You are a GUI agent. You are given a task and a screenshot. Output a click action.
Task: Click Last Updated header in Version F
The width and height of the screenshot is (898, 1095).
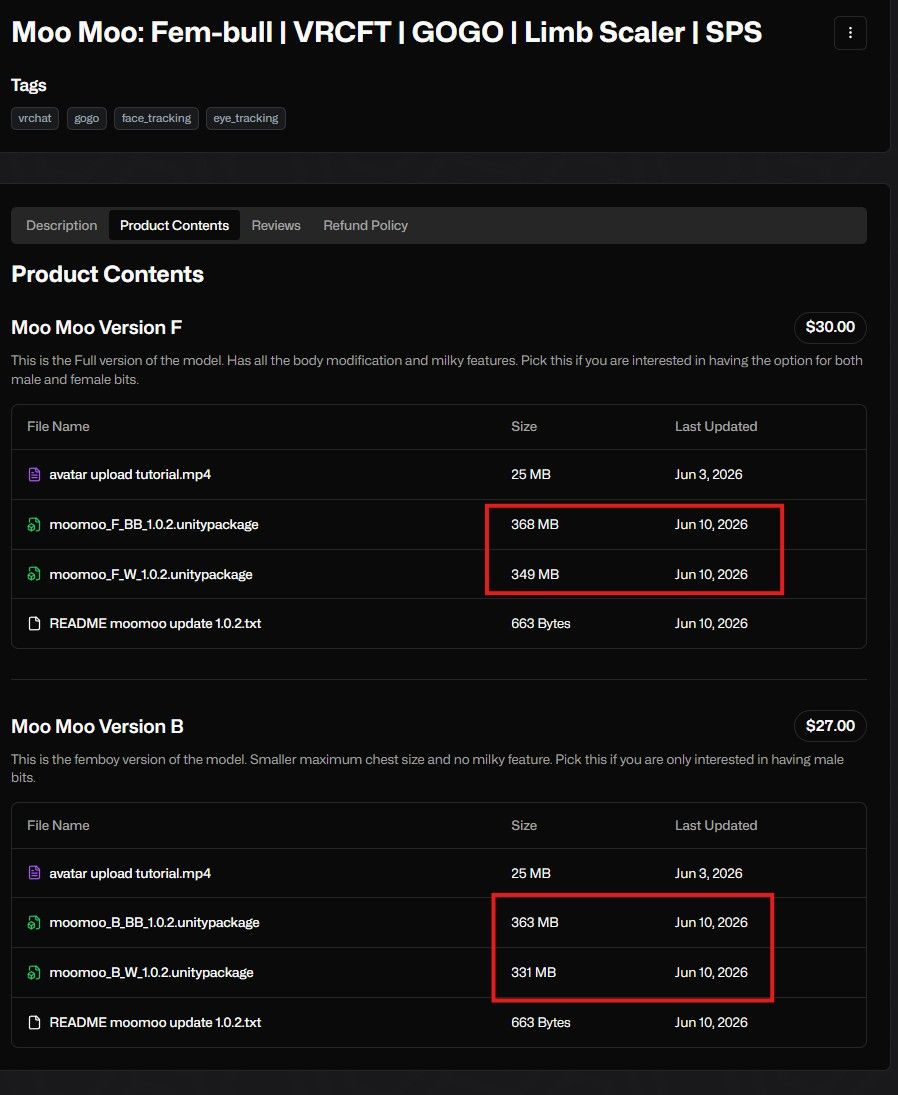point(716,427)
